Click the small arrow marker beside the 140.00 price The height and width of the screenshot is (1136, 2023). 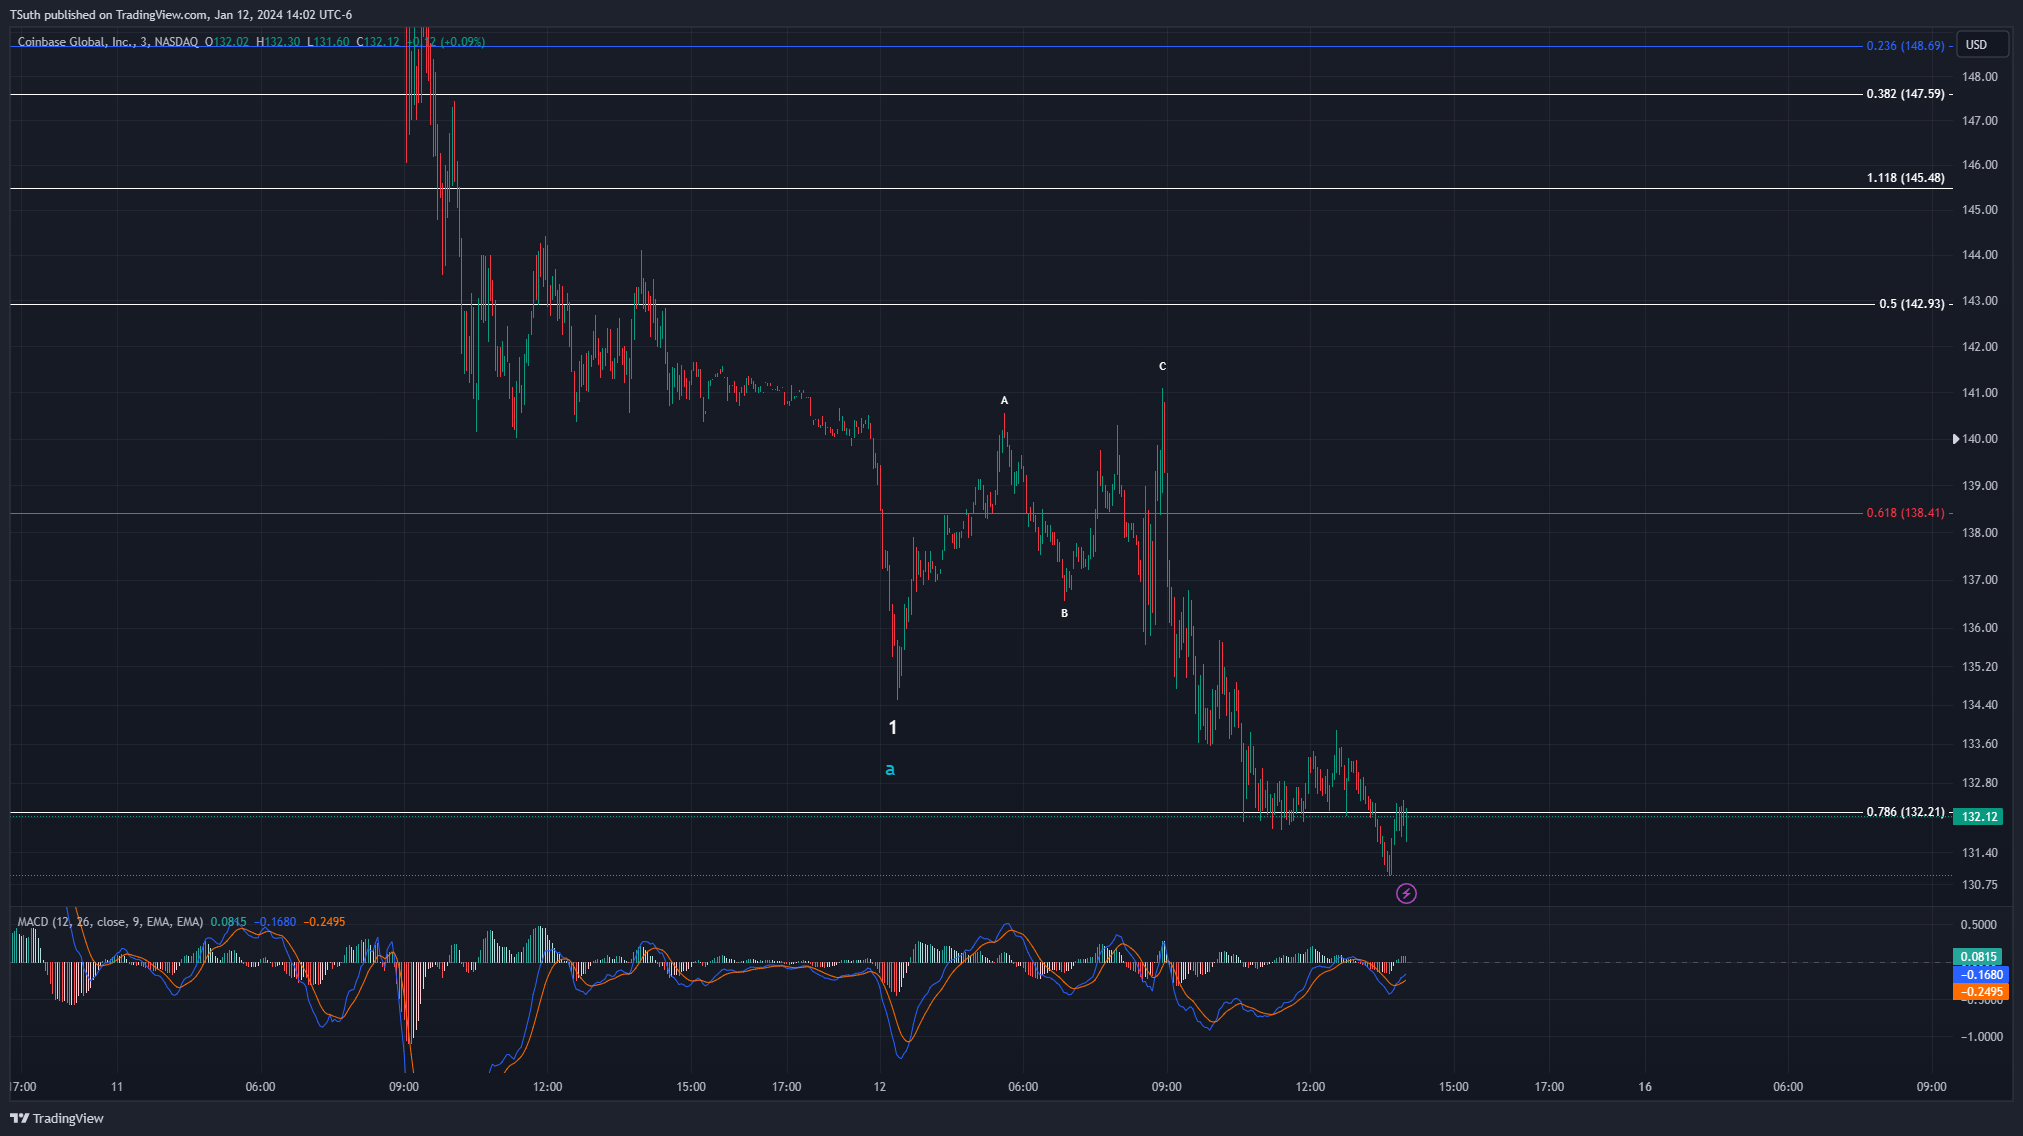[1956, 439]
